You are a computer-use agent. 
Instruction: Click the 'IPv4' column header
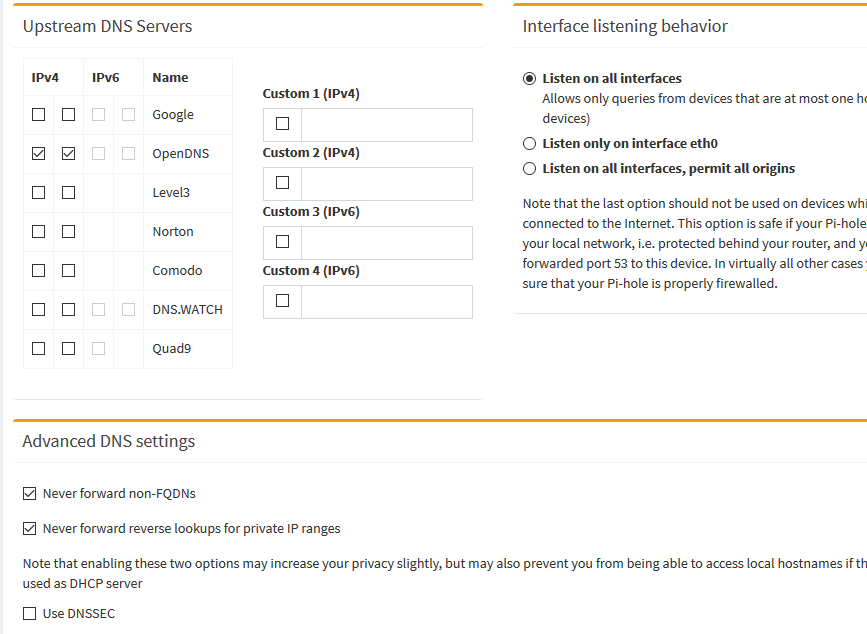[x=45, y=77]
